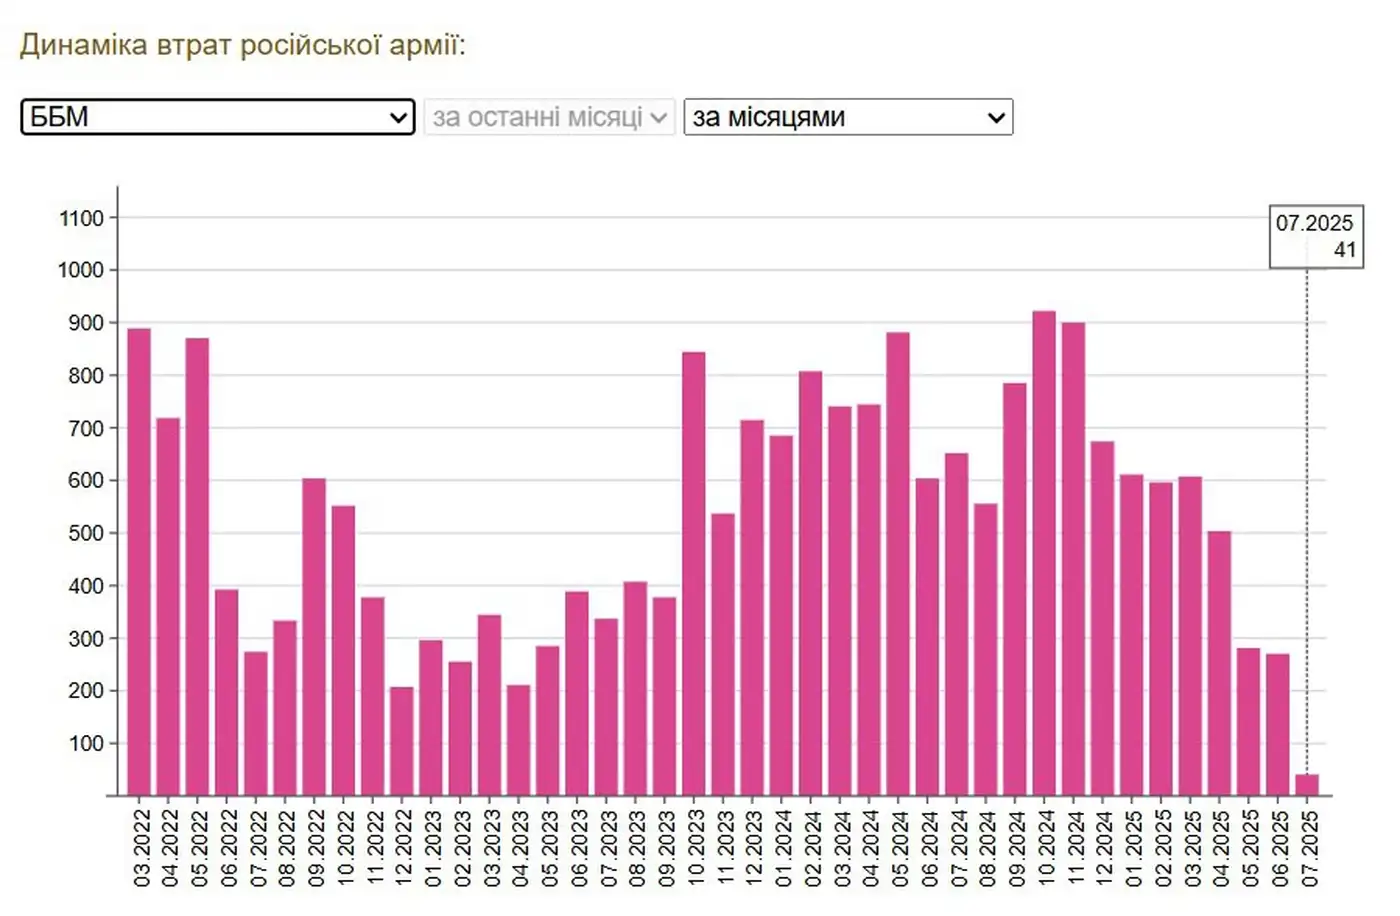This screenshot has height=916, width=1400.
Task: Open the 'за останні місяці' period dropdown
Action: coord(549,117)
